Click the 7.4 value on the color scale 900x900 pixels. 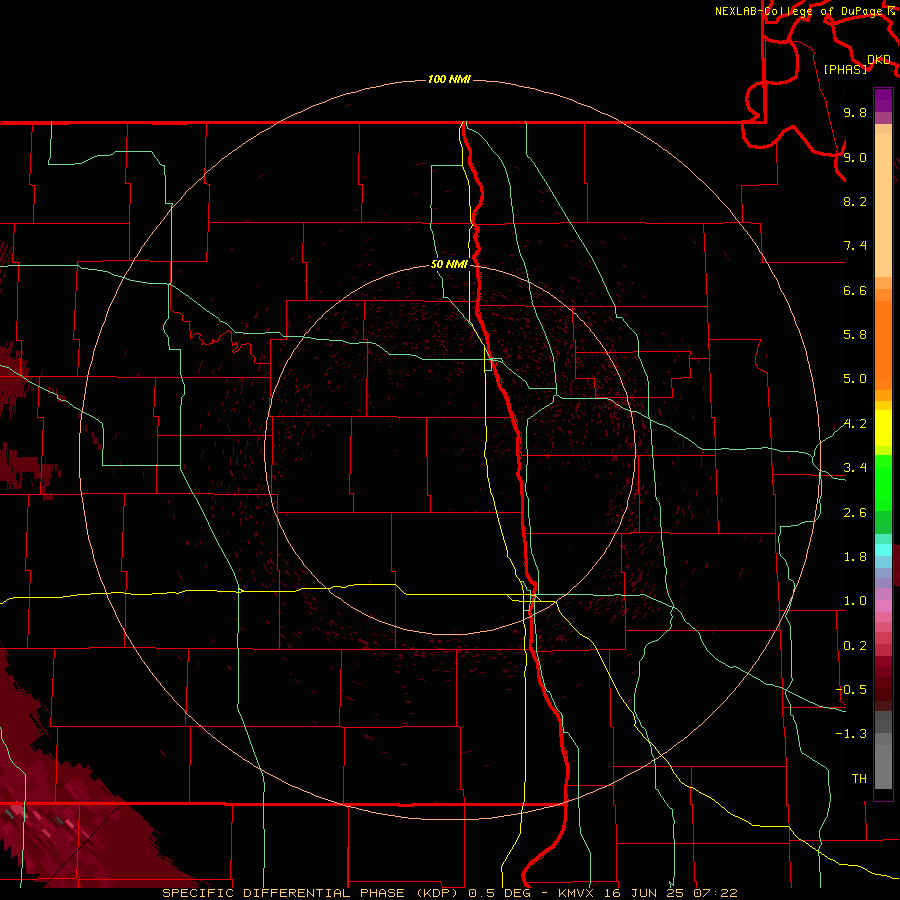[x=855, y=246]
